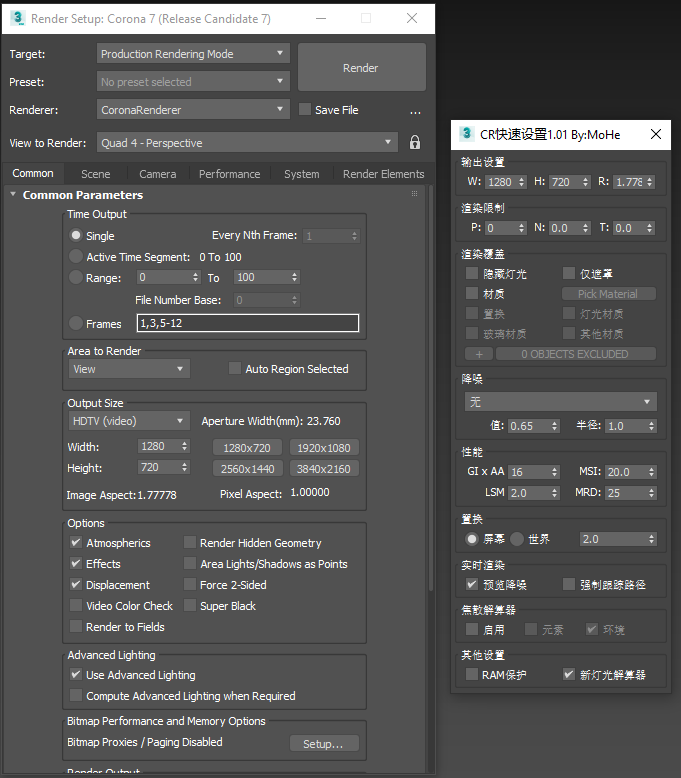The image size is (681, 778).
Task: Click the CR quick settings window app icon
Action: click(x=467, y=134)
